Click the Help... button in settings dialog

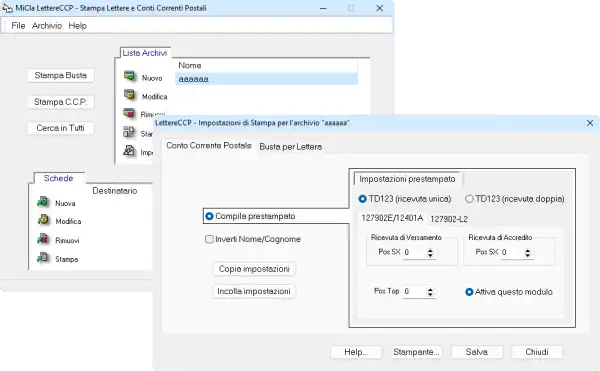coord(356,352)
